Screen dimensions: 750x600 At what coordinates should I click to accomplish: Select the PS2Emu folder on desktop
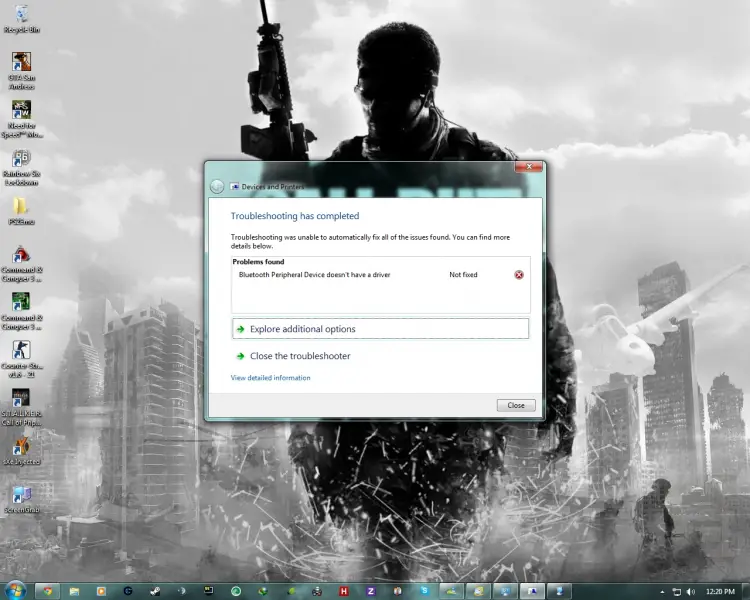click(x=21, y=211)
